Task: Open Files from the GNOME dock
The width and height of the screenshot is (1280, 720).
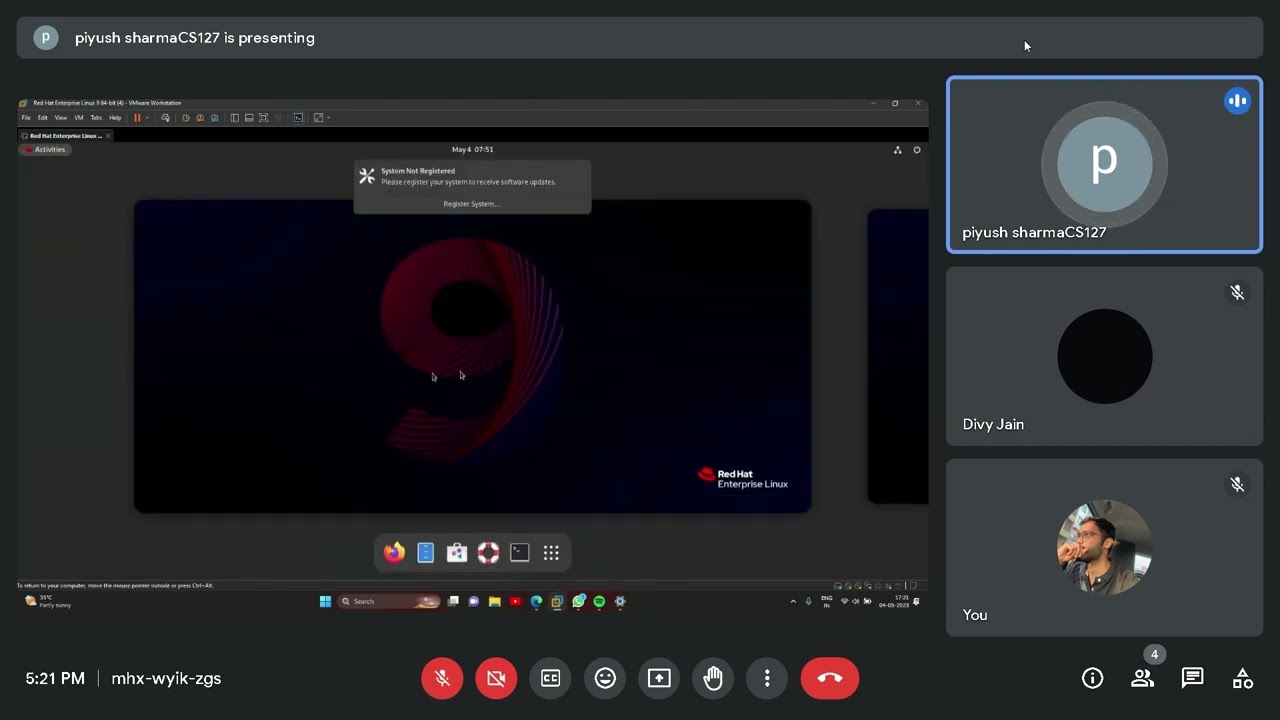Action: pos(425,552)
